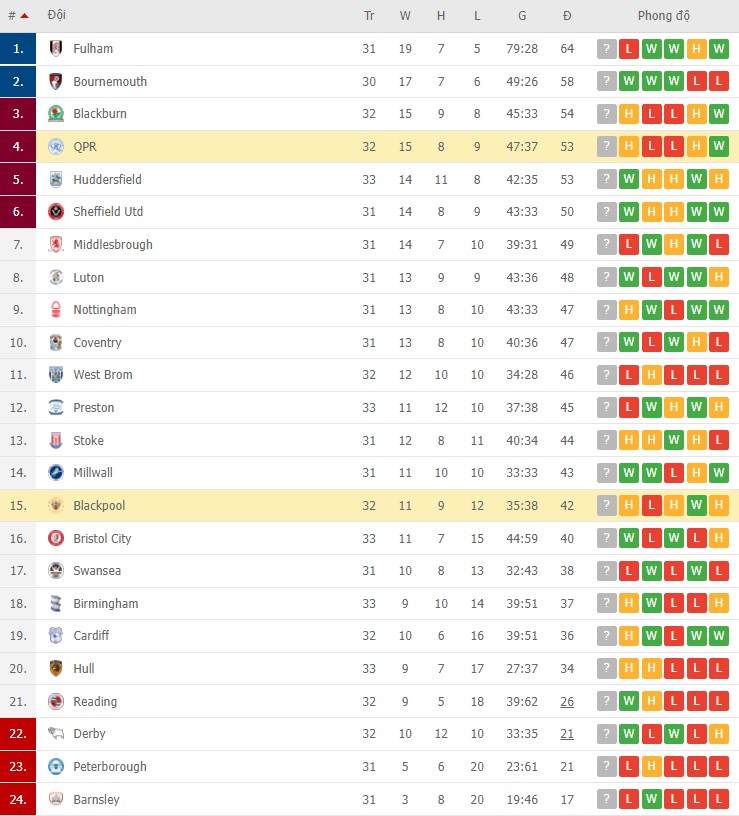Click the Barnsley club badge
This screenshot has height=816, width=739.
click(55, 799)
